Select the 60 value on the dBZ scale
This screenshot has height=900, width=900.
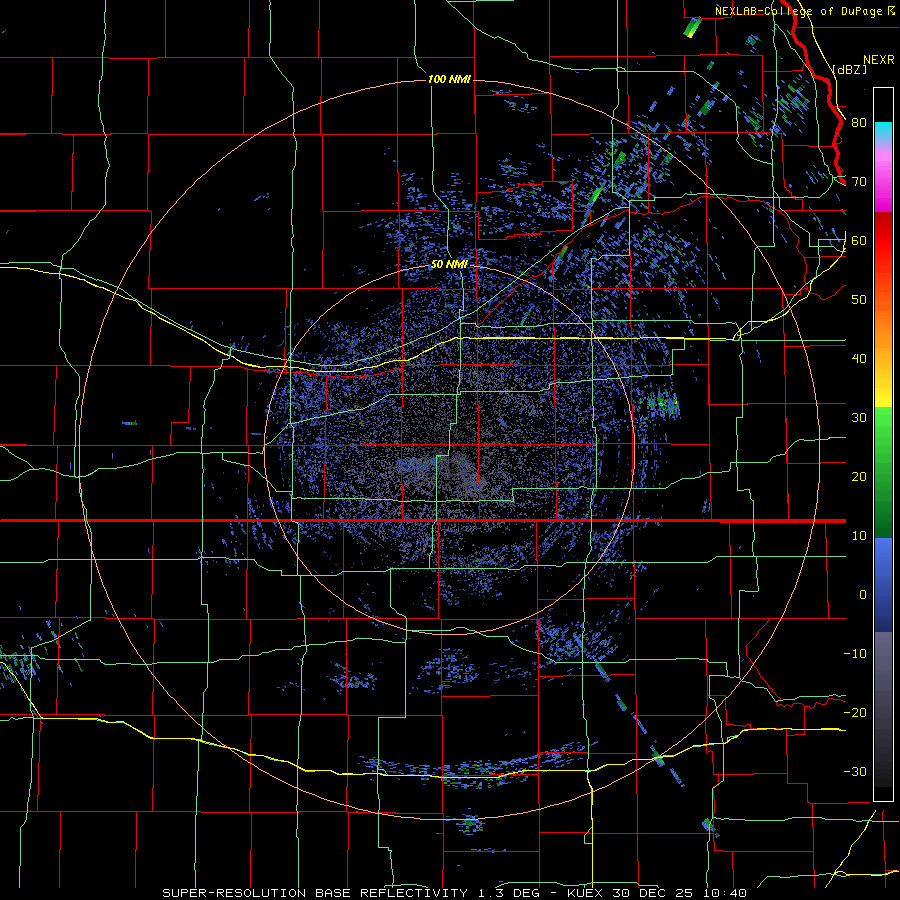(x=859, y=241)
